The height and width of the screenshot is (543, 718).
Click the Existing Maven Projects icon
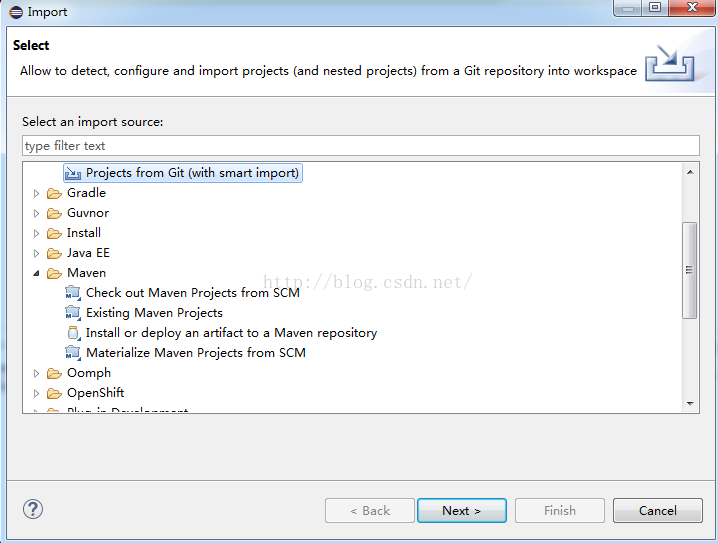pos(73,313)
